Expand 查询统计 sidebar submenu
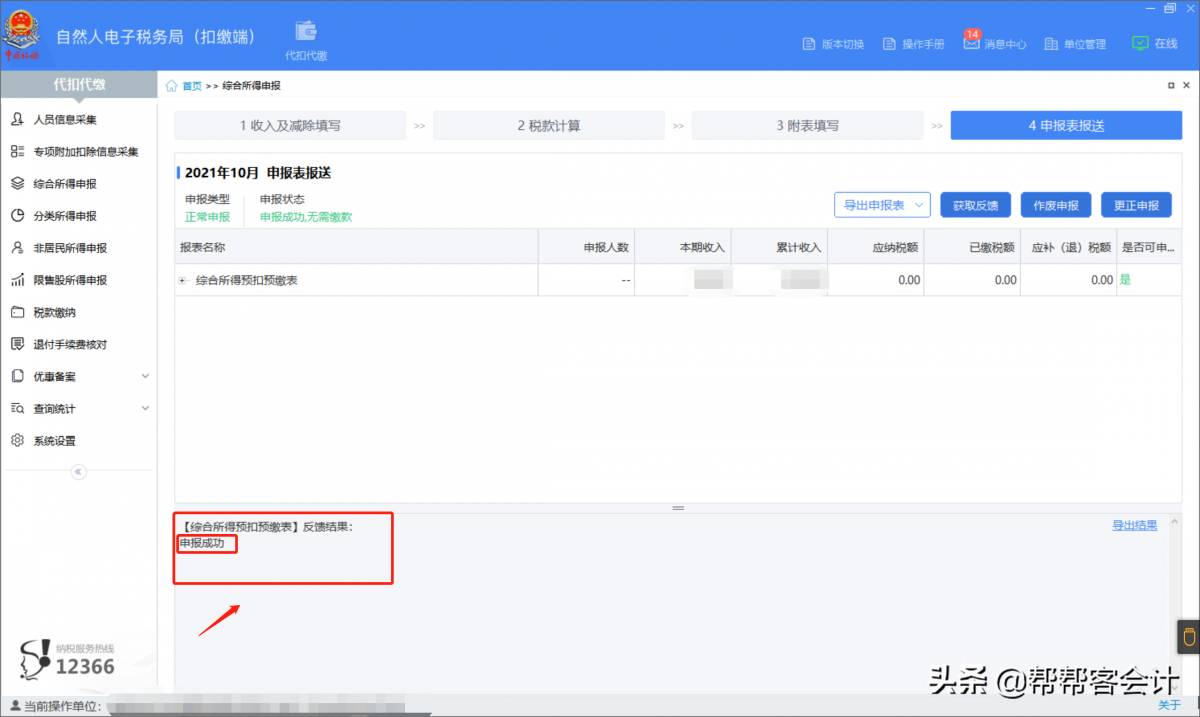The height and width of the screenshot is (717, 1200). coord(145,409)
